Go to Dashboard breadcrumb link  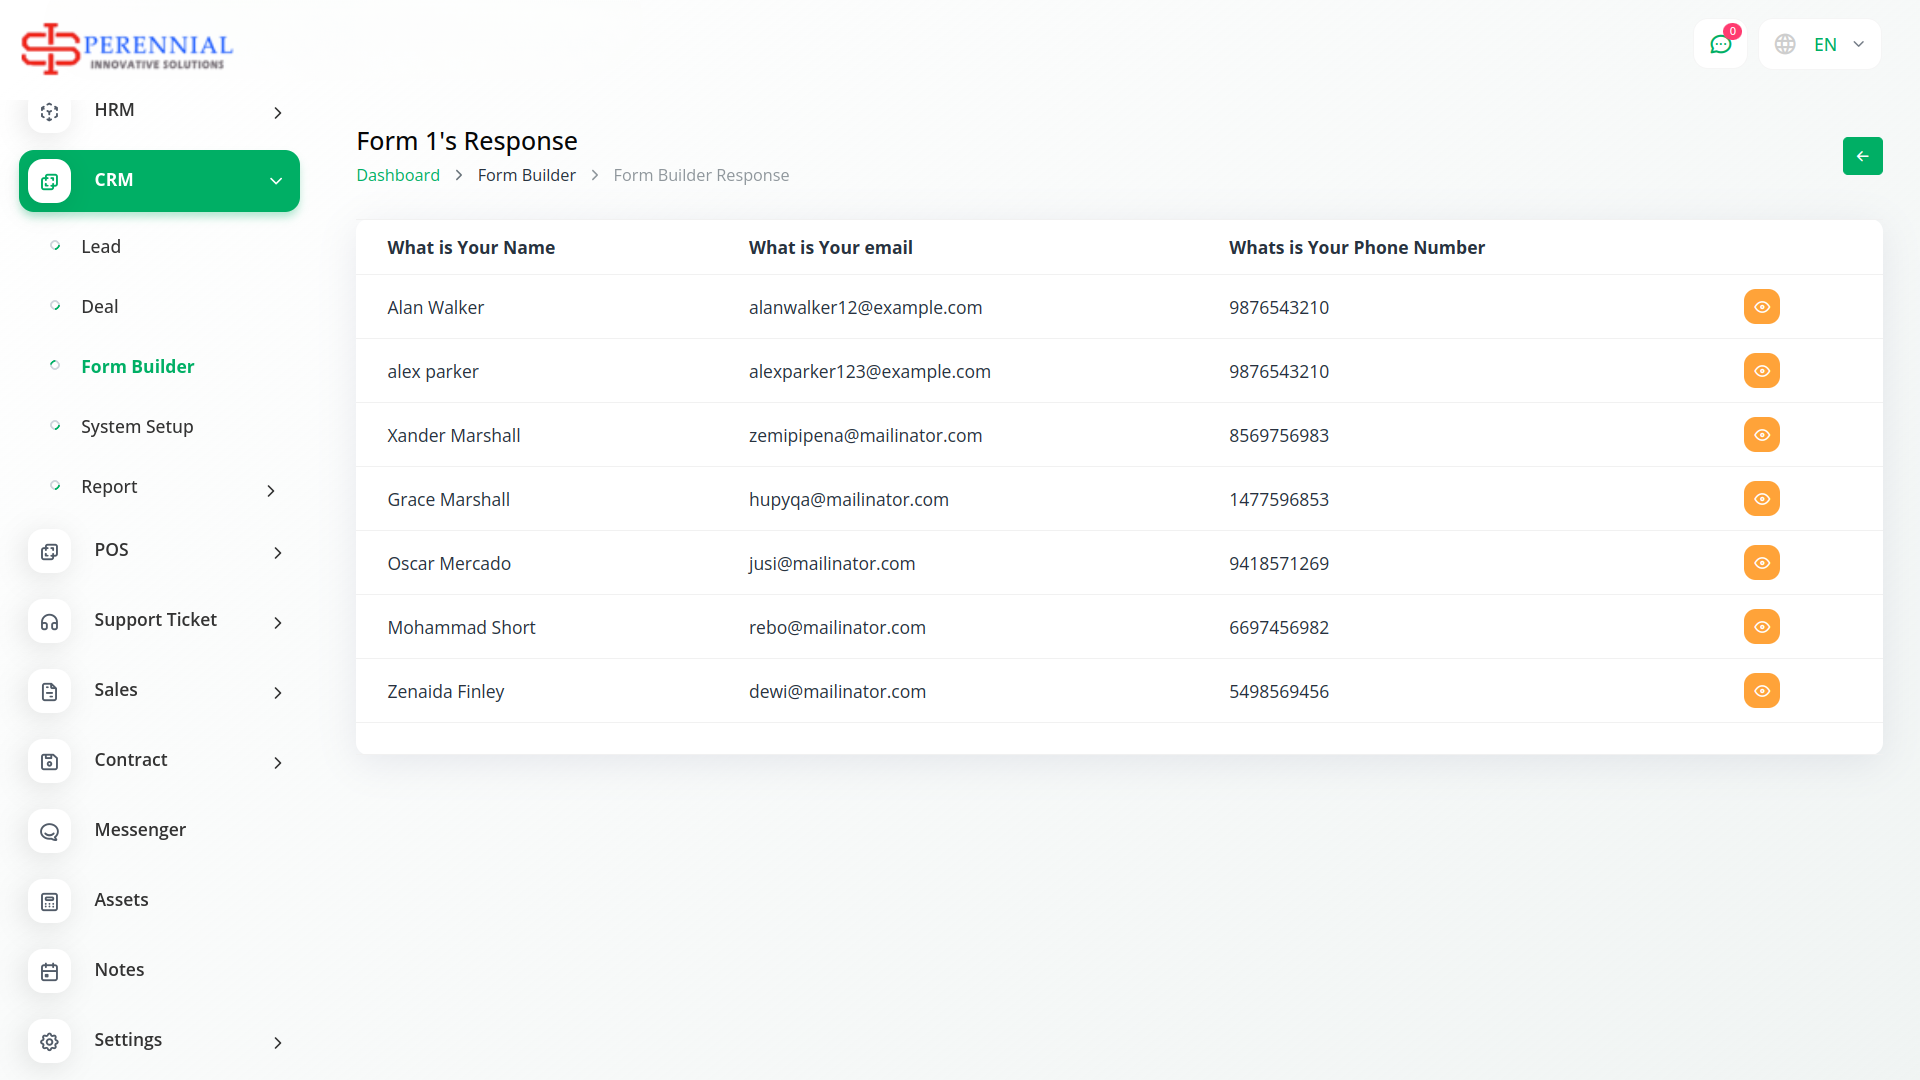pos(398,175)
